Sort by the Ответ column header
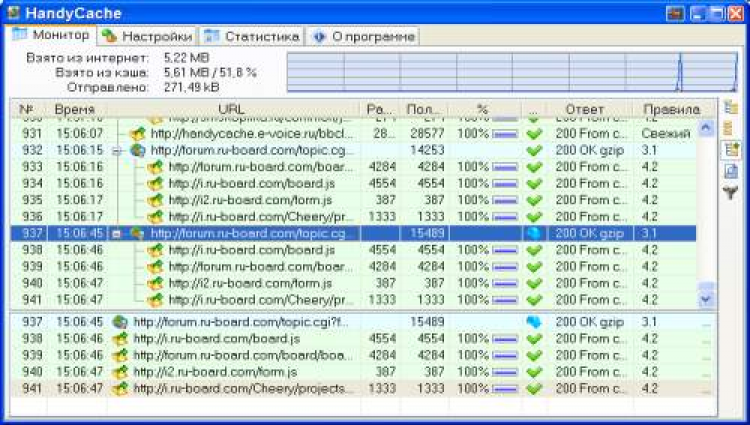Image resolution: width=750 pixels, height=425 pixels. click(590, 109)
